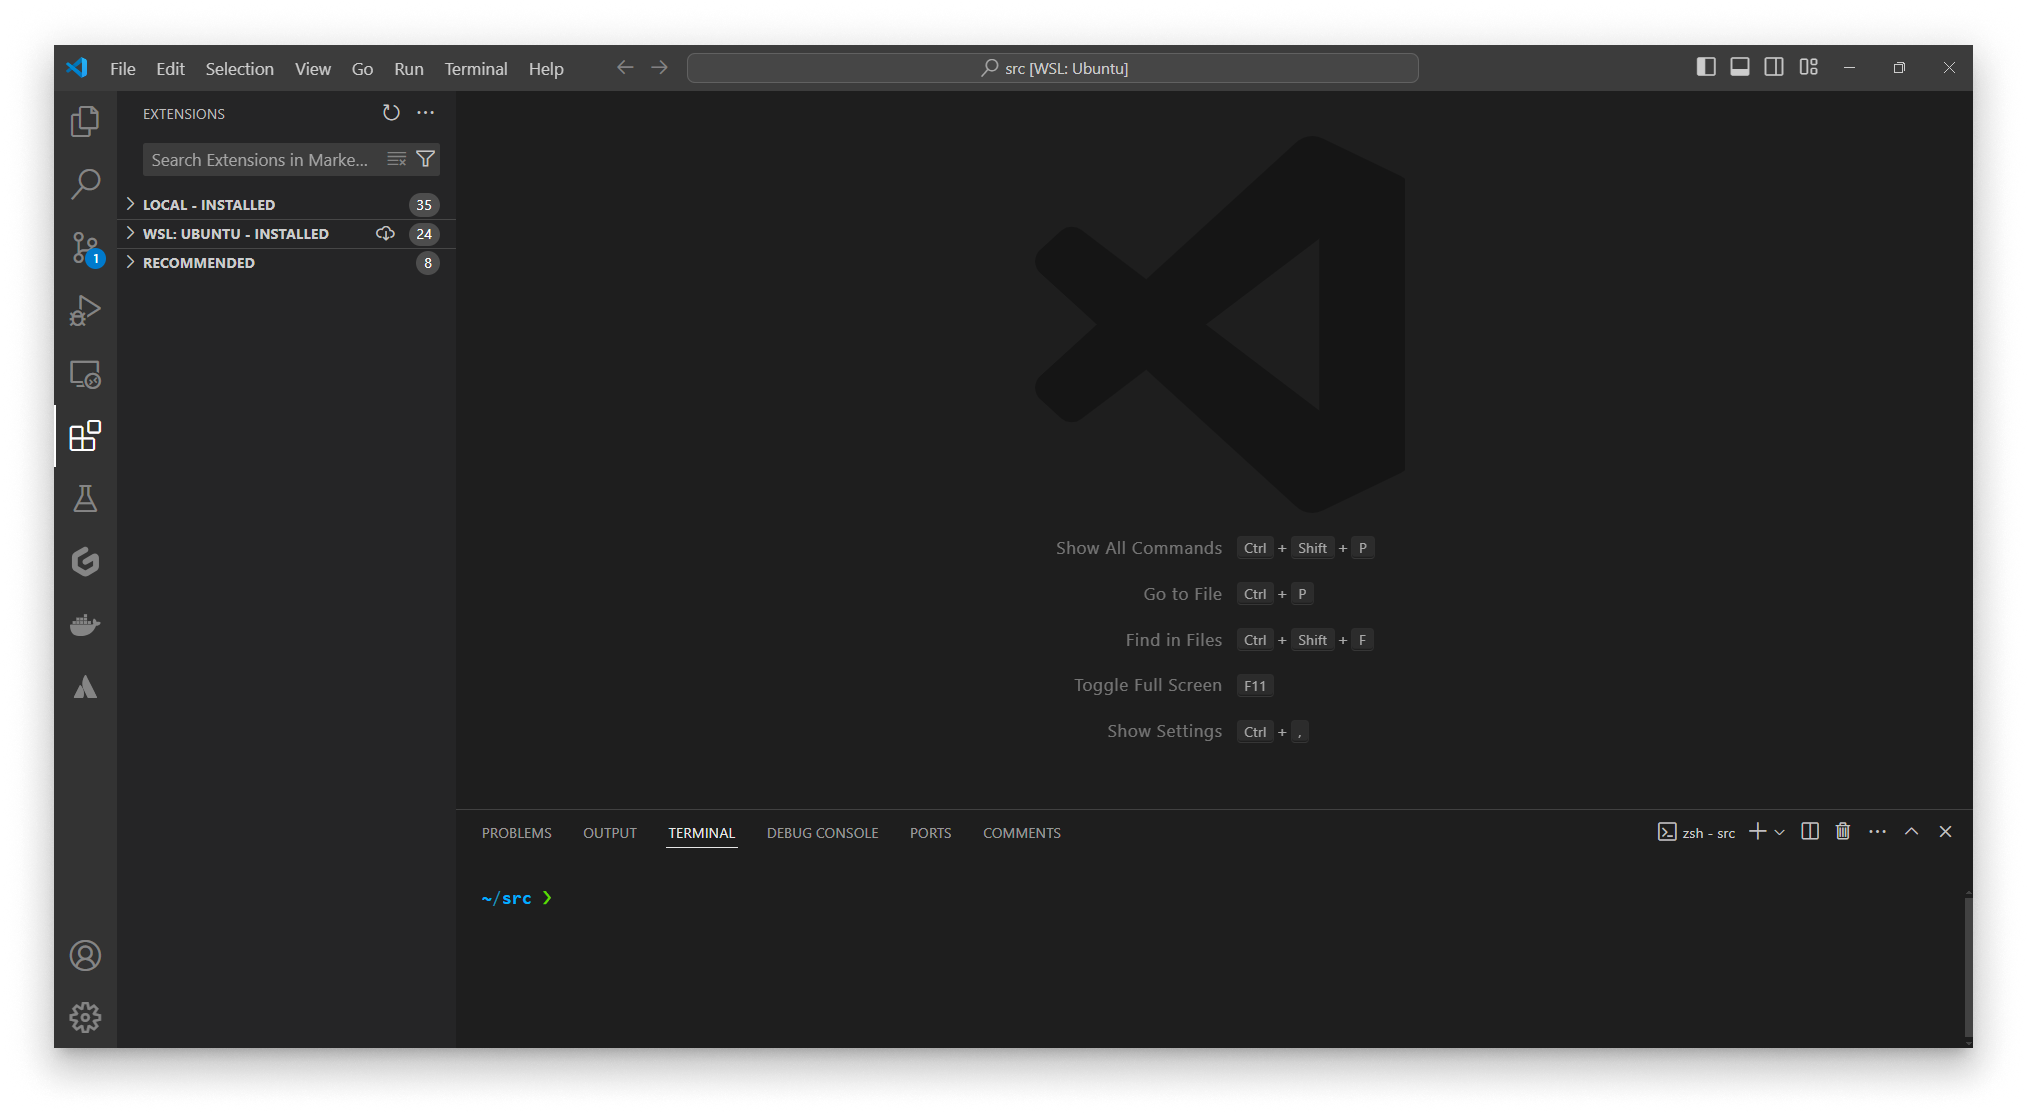
Task: Open the Run and Debug view
Action: coord(85,310)
